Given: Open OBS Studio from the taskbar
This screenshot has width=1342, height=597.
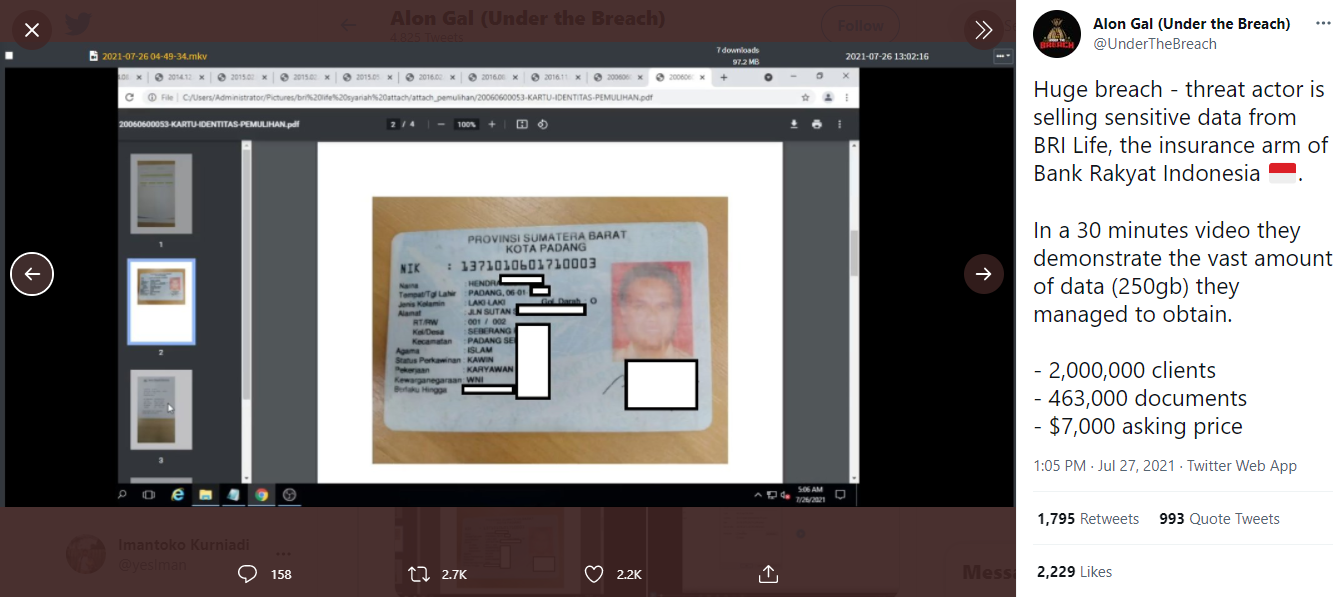Looking at the screenshot, I should 289,494.
